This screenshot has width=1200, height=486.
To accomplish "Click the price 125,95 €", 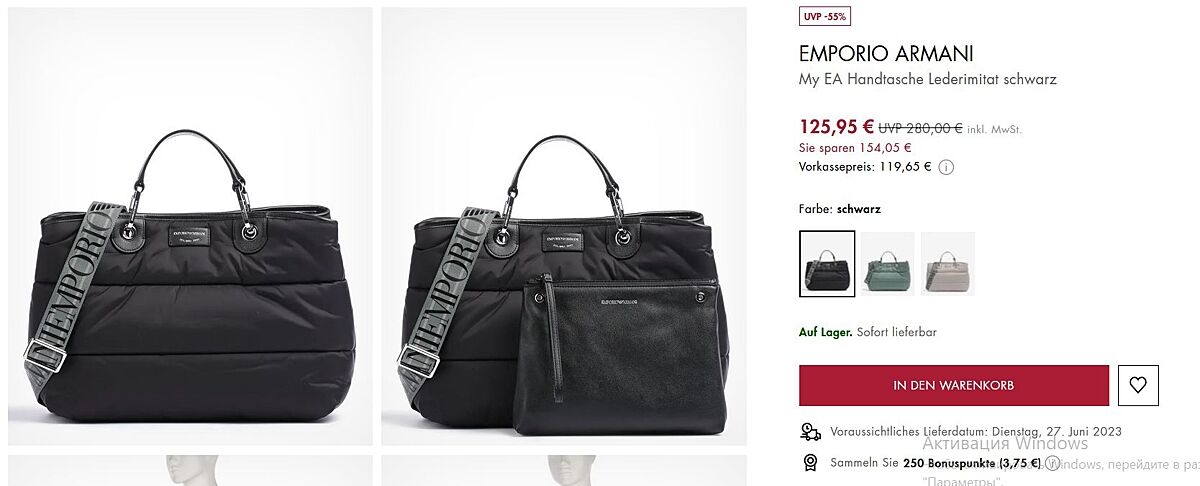I will point(837,127).
